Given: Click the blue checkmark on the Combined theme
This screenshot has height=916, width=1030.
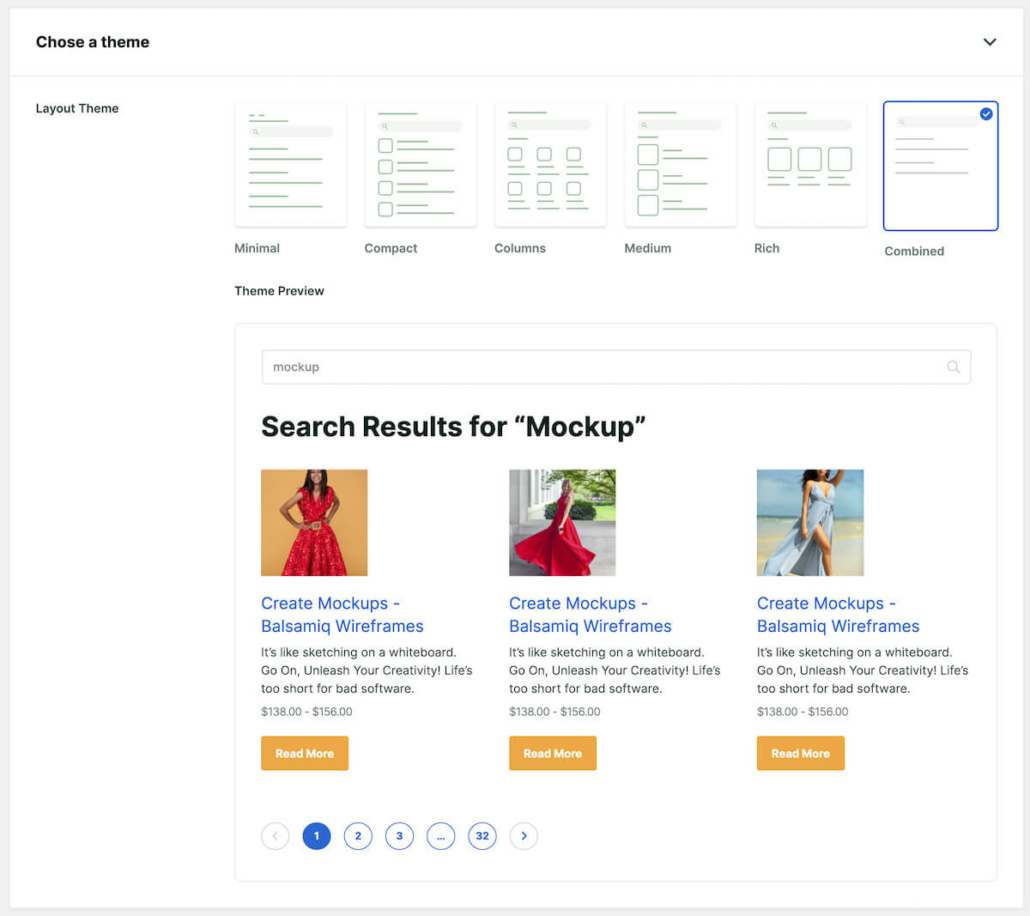Looking at the screenshot, I should tap(987, 114).
